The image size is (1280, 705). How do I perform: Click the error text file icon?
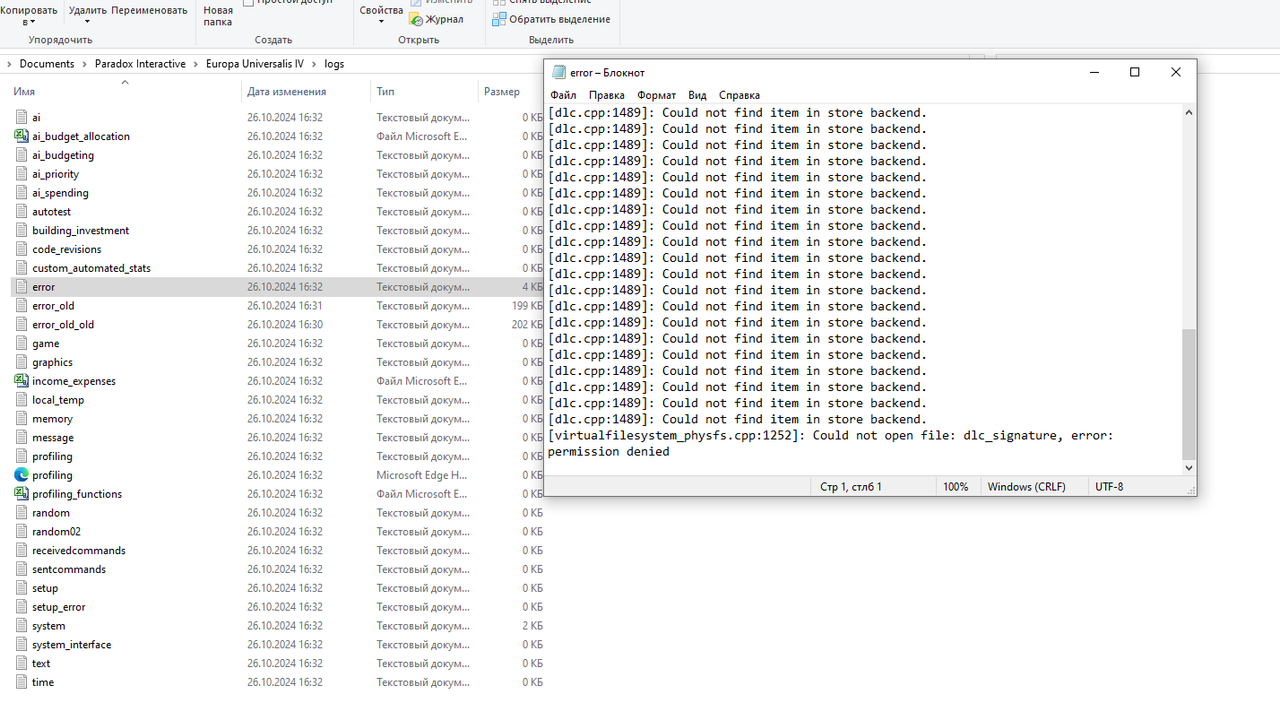[x=22, y=287]
